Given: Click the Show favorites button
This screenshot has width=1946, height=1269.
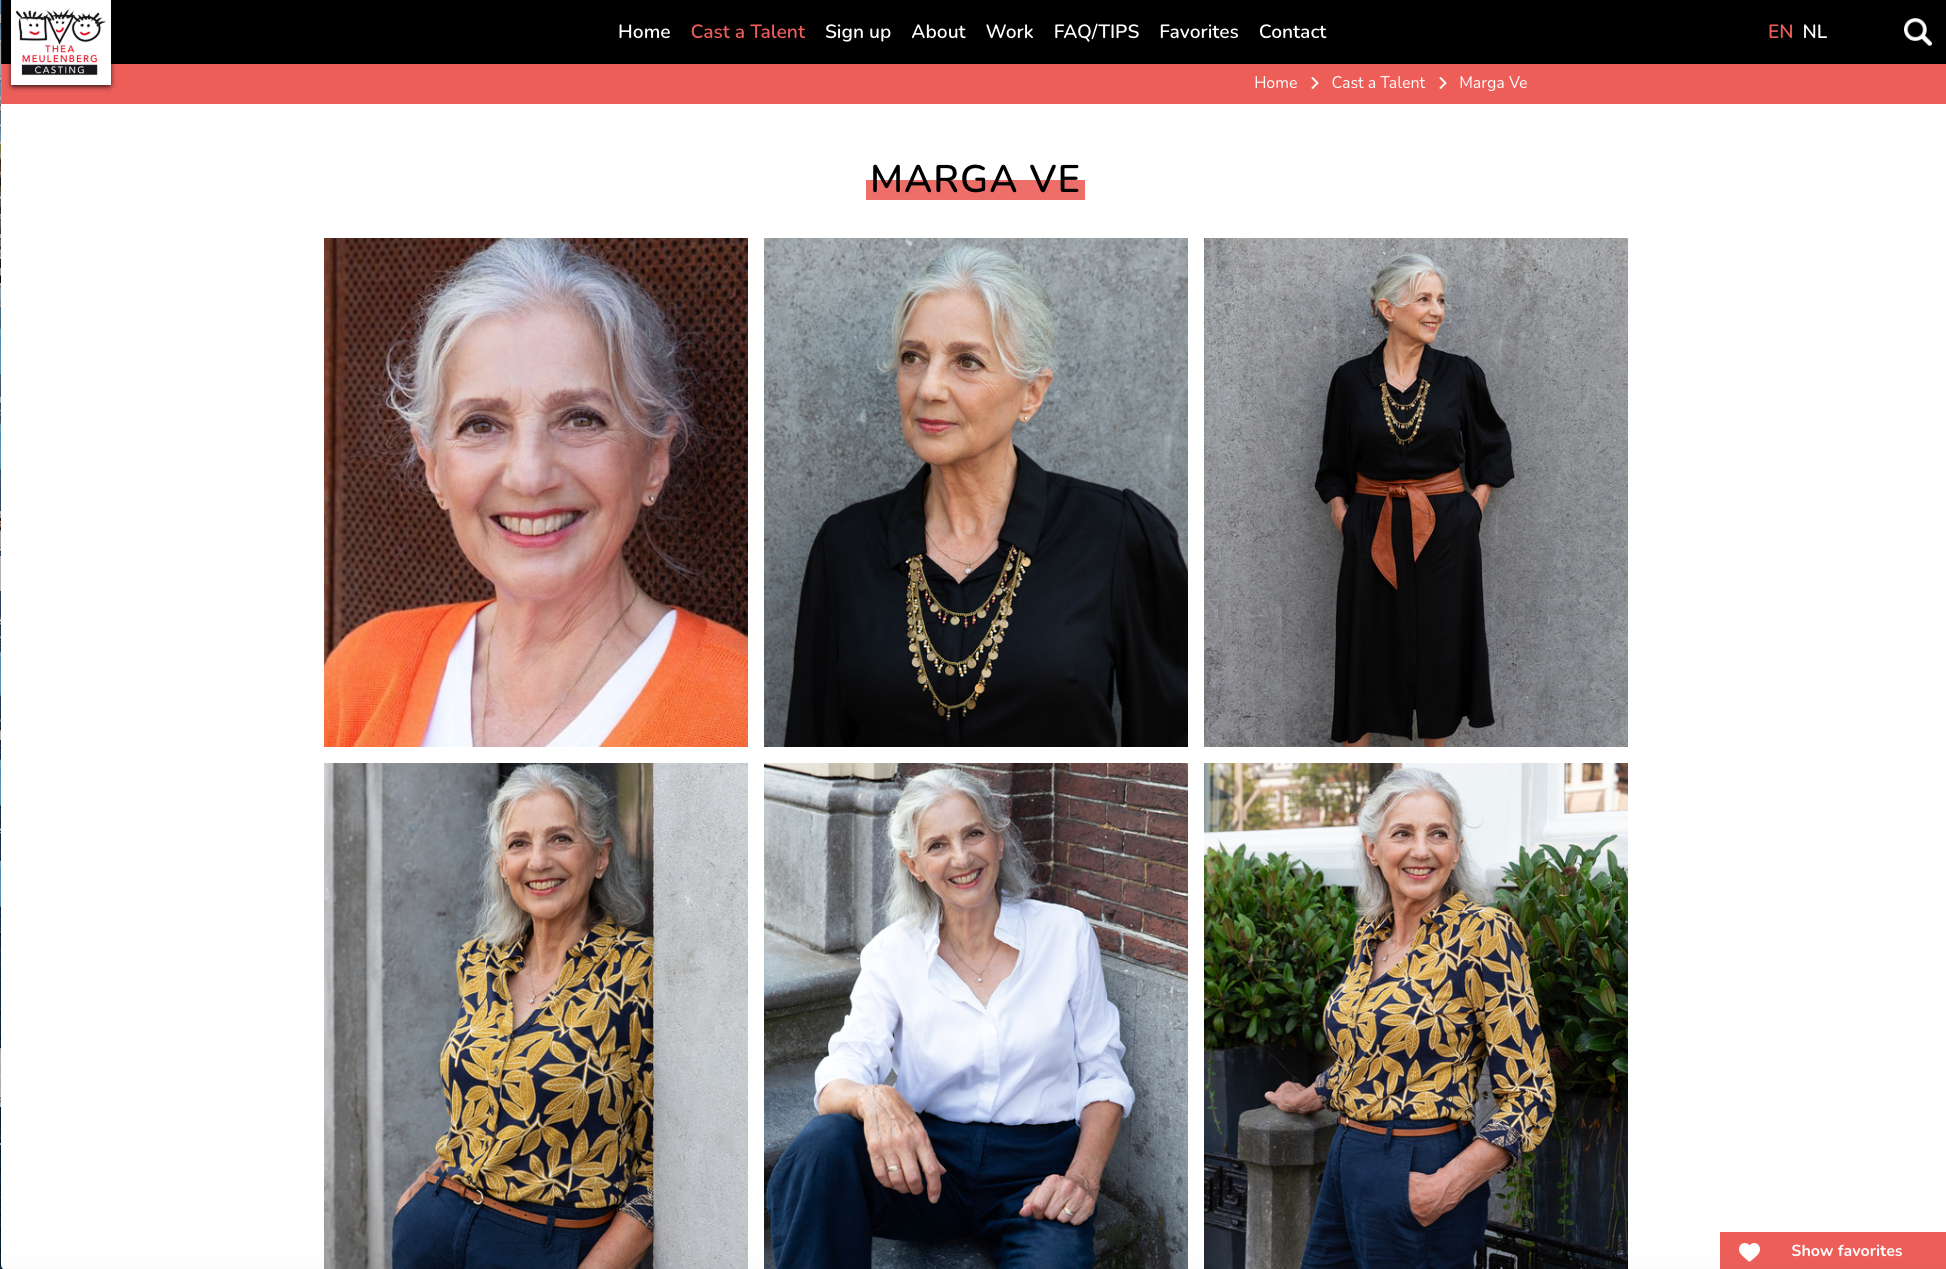Looking at the screenshot, I should coord(1832,1251).
